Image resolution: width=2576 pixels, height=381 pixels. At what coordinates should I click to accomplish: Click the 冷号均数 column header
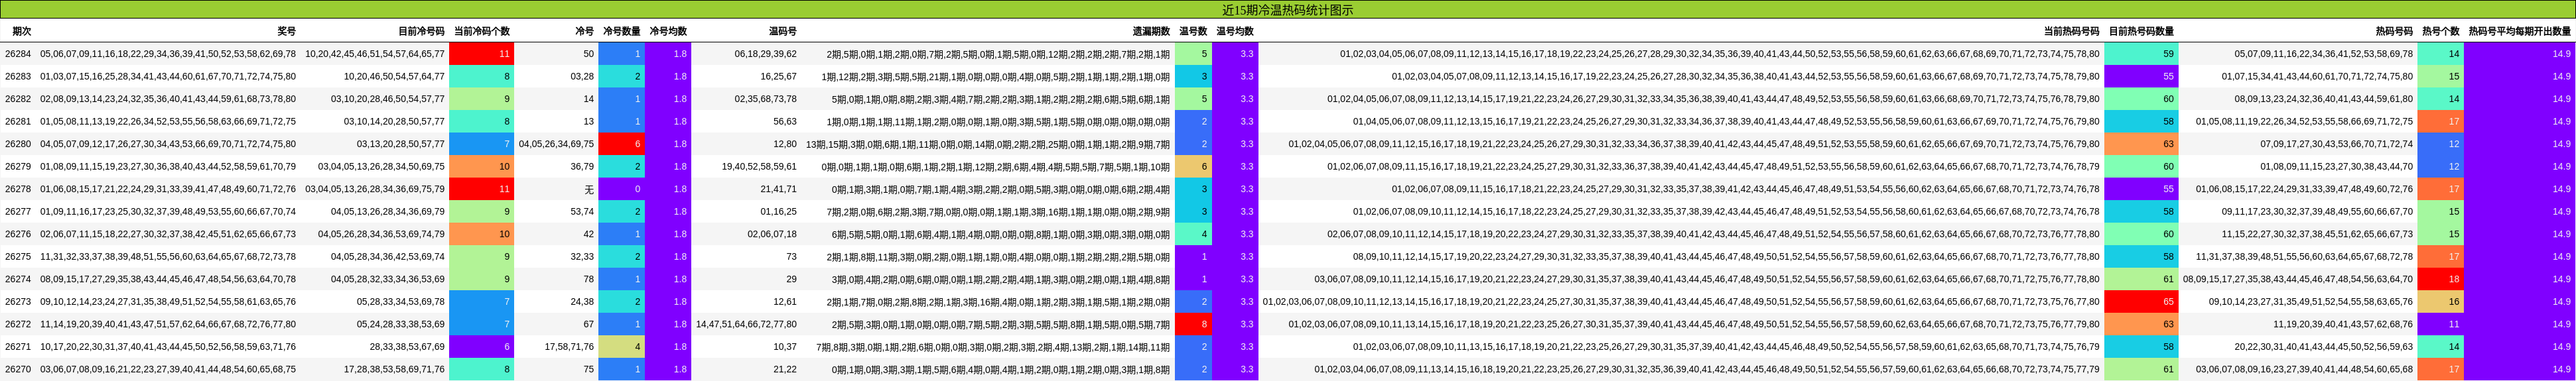667,32
